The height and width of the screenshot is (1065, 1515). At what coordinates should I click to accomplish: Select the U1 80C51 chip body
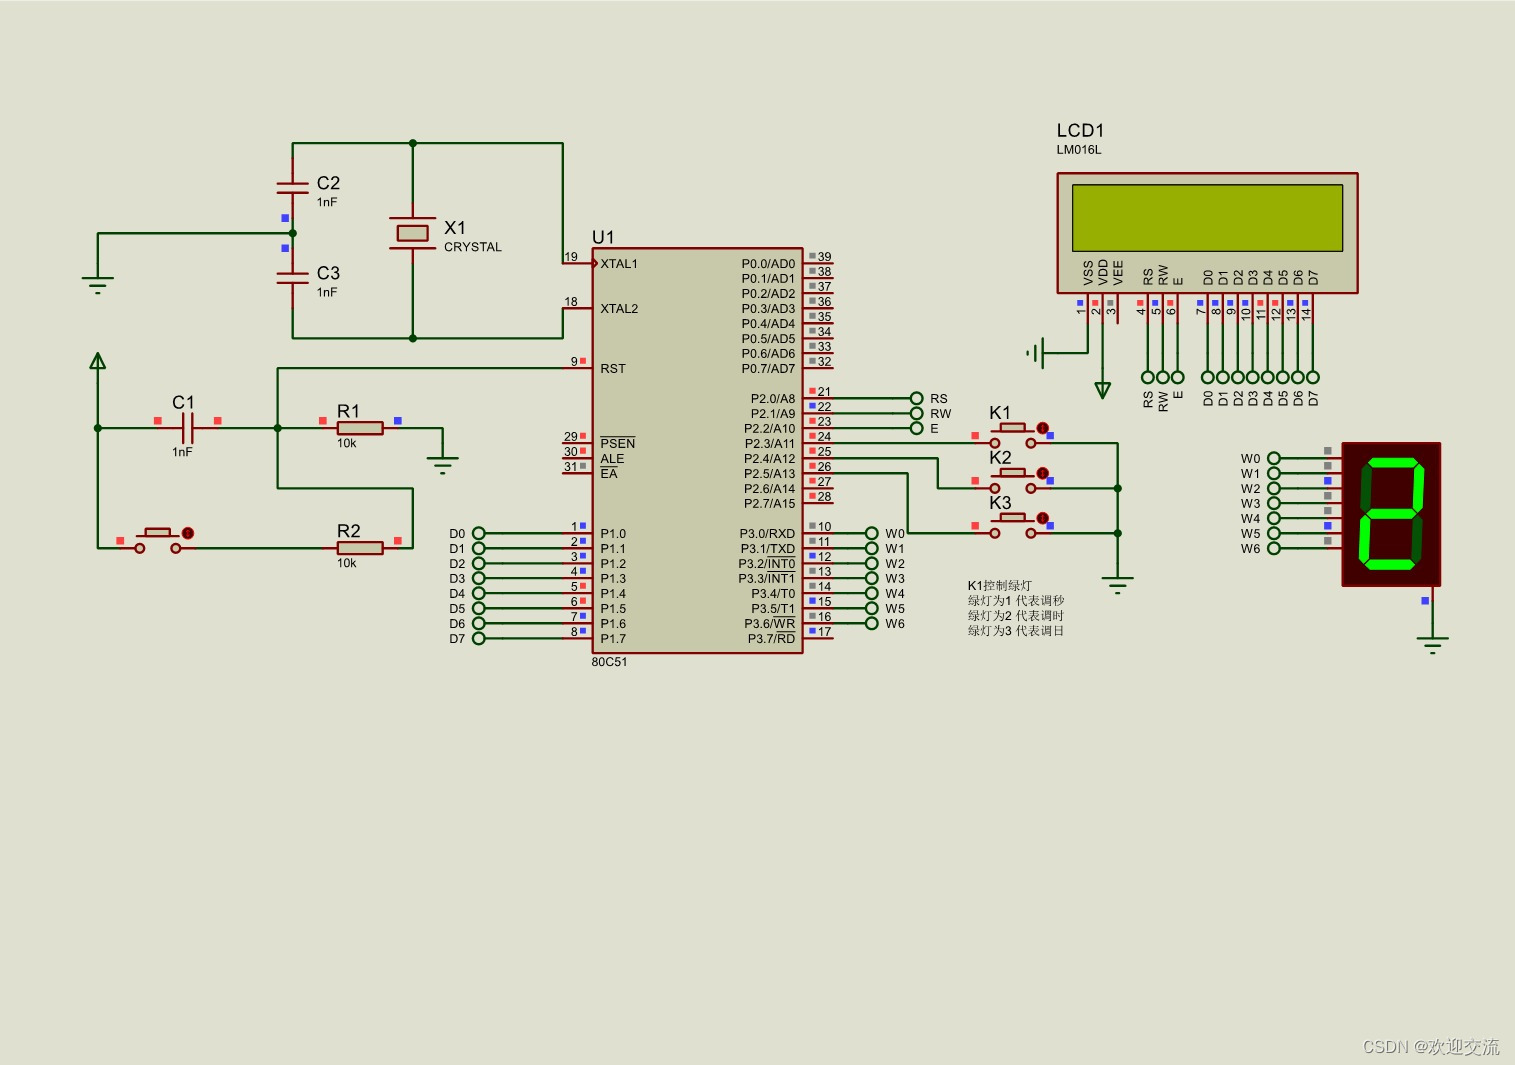point(697,450)
